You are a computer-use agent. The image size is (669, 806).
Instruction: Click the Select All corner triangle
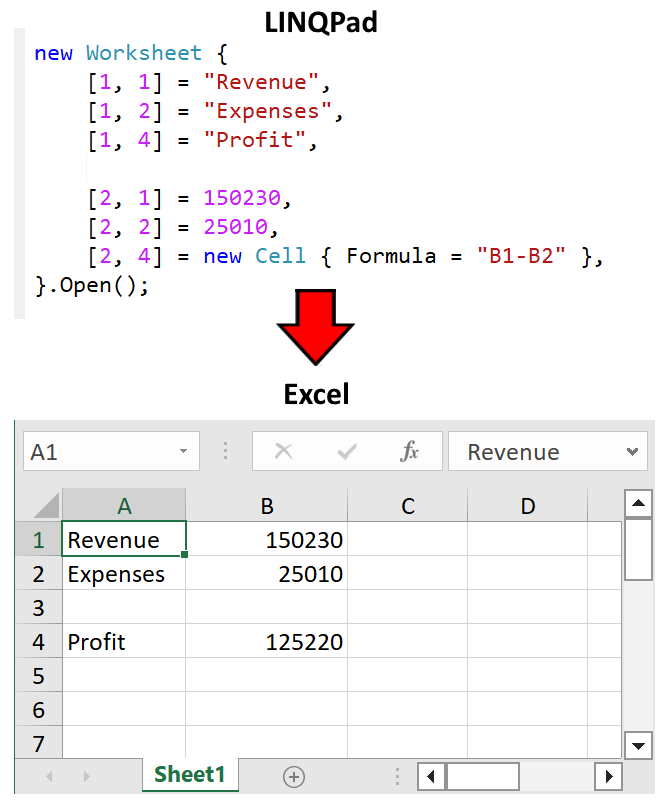(x=47, y=505)
